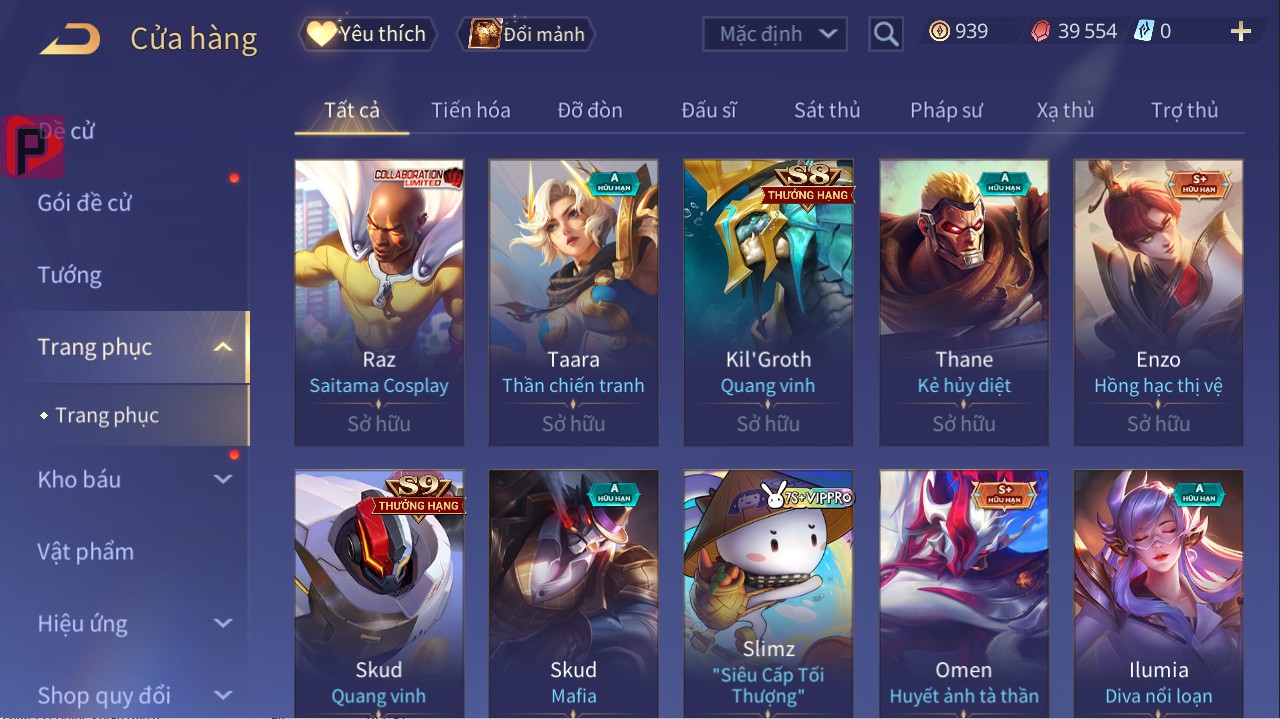Open the Mặc định sort dropdown
Image resolution: width=1280 pixels, height=719 pixels.
coord(775,34)
